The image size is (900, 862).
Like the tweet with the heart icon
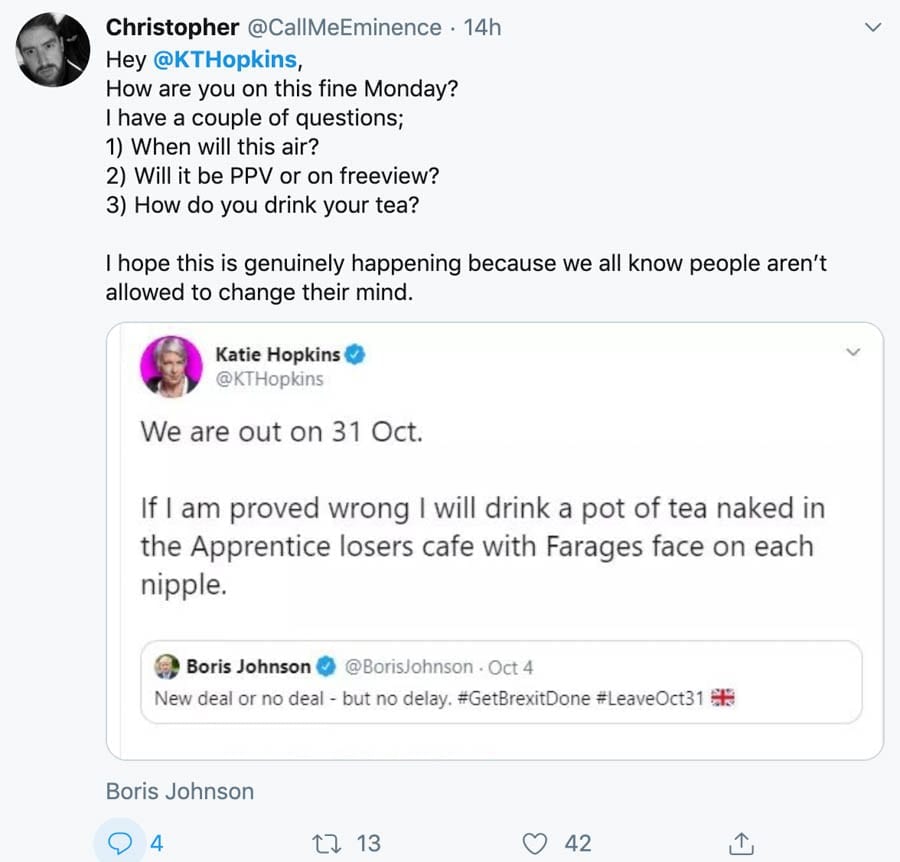click(x=537, y=843)
